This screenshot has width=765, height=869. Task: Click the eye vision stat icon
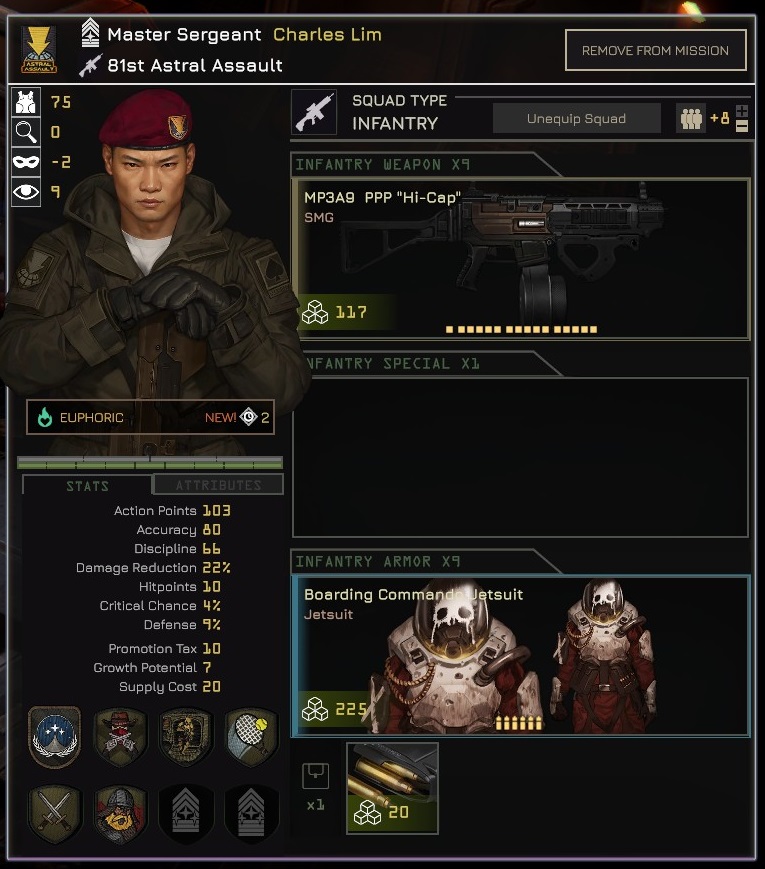26,192
